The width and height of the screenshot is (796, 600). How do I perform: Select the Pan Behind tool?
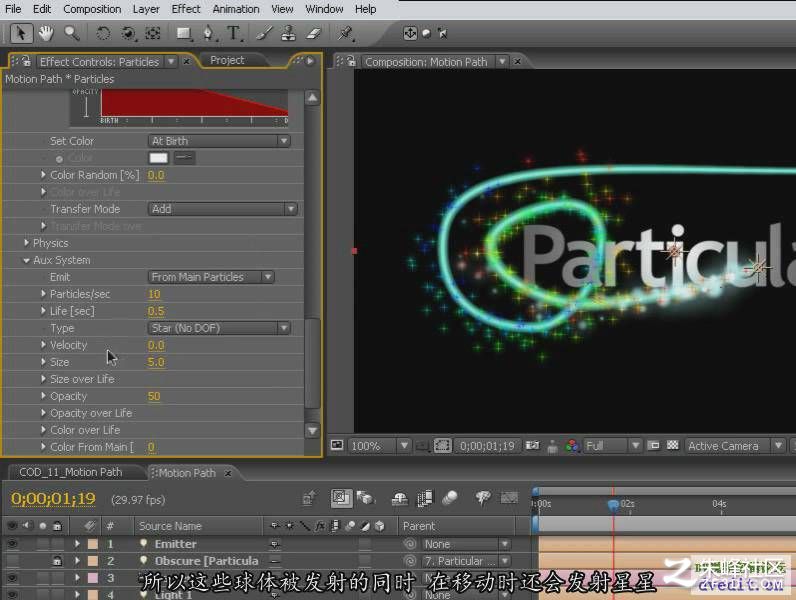153,34
